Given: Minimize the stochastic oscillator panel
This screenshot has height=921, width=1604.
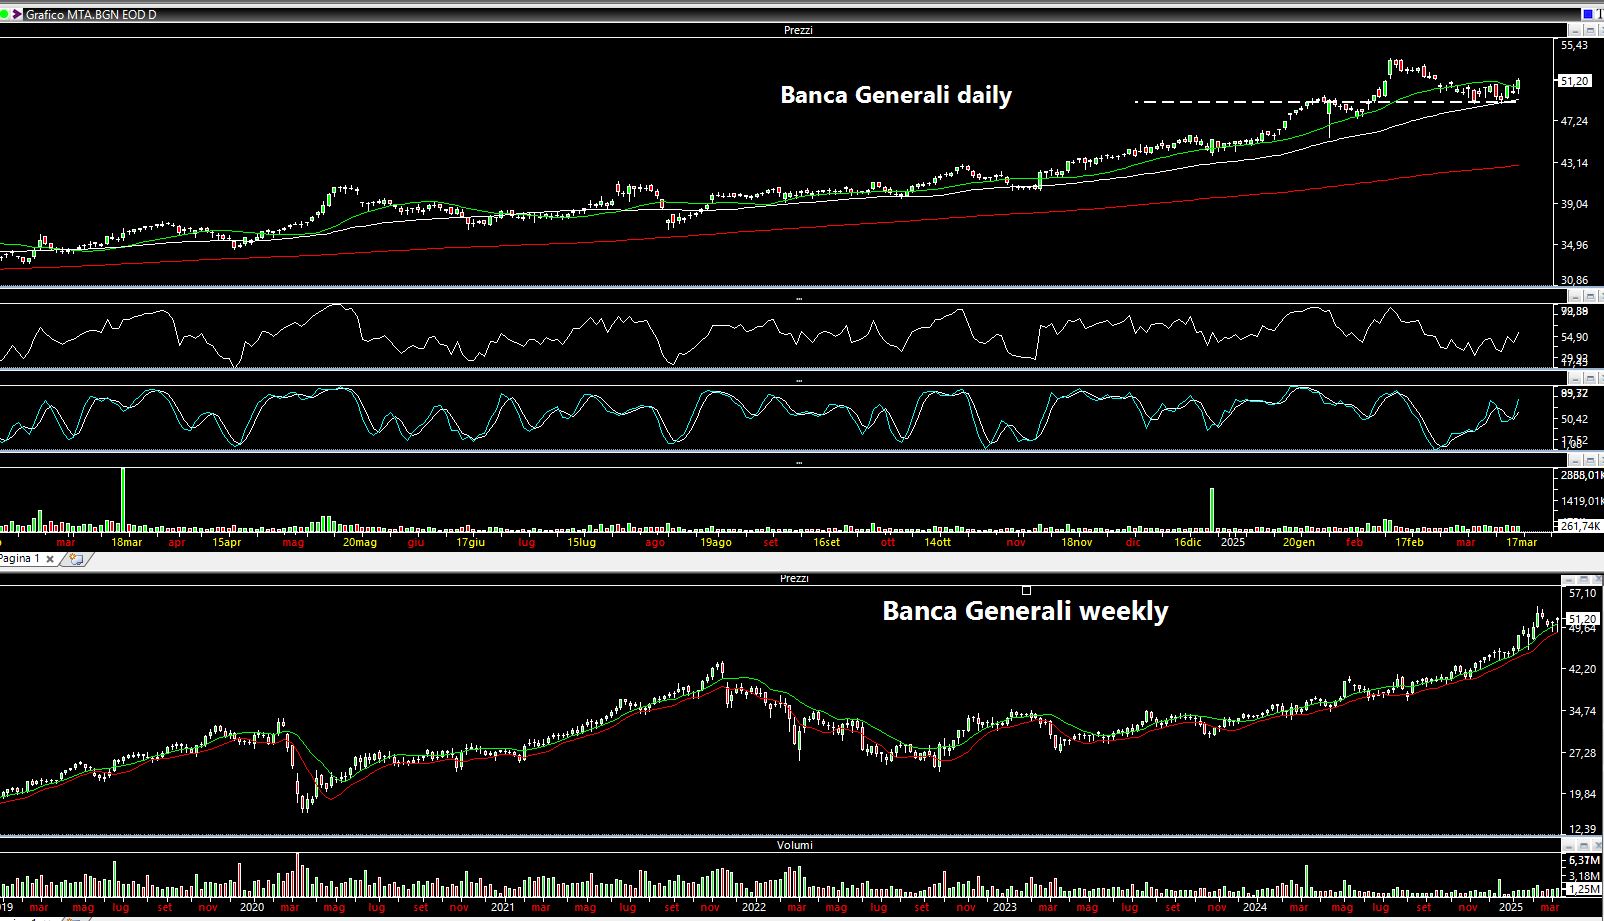Looking at the screenshot, I should pyautogui.click(x=1576, y=379).
